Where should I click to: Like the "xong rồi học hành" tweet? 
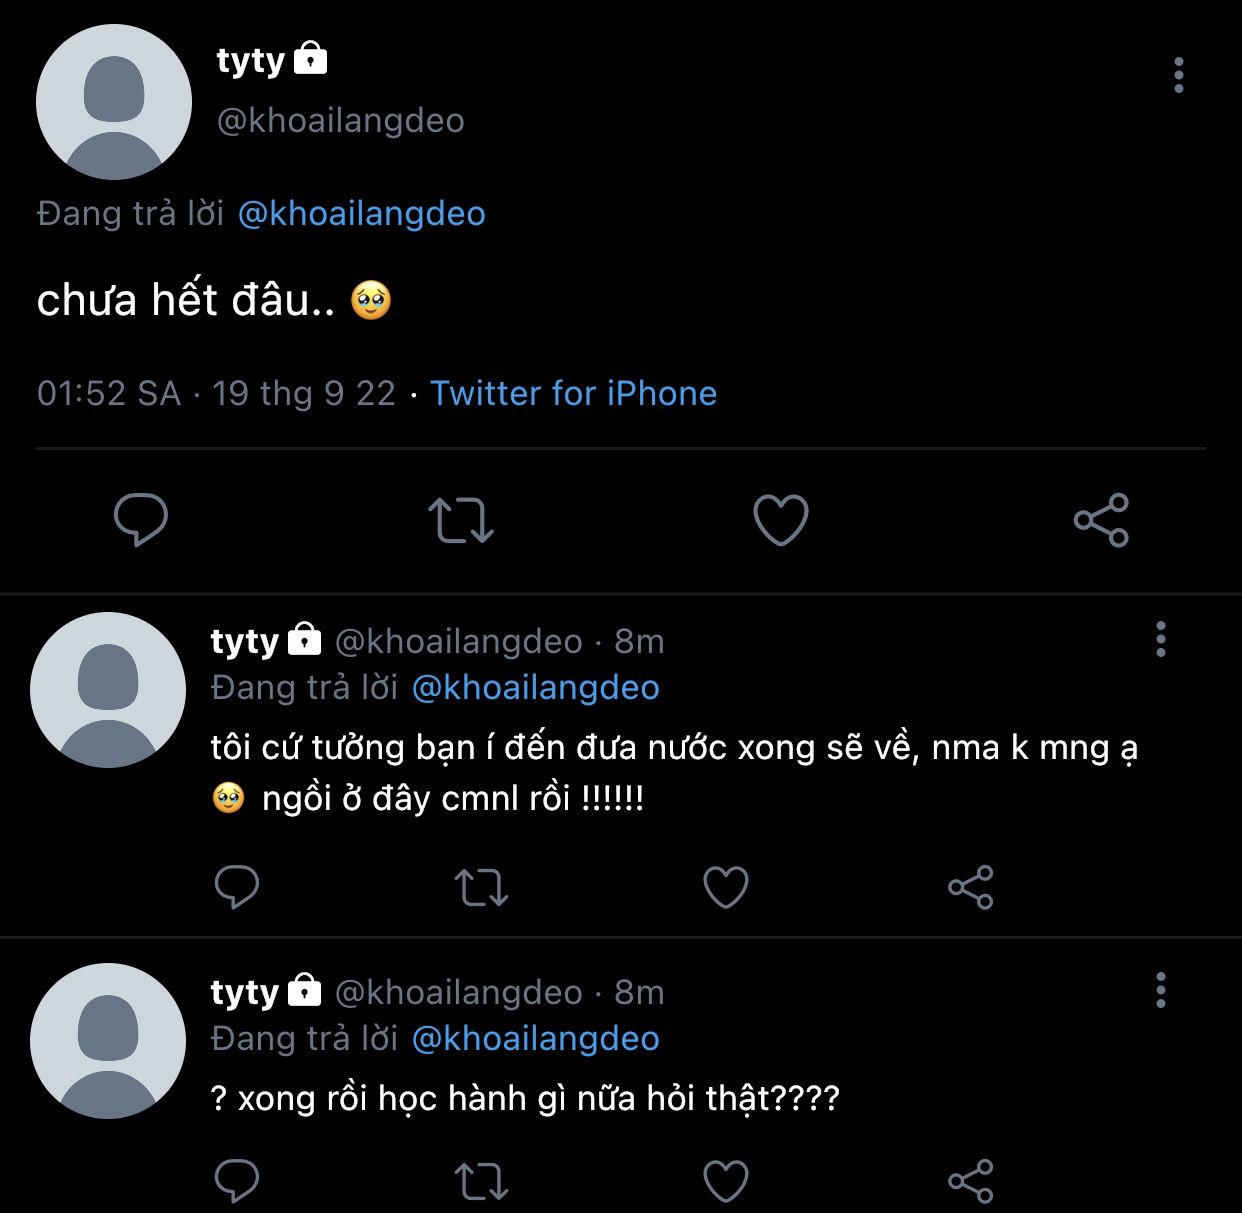(726, 1182)
